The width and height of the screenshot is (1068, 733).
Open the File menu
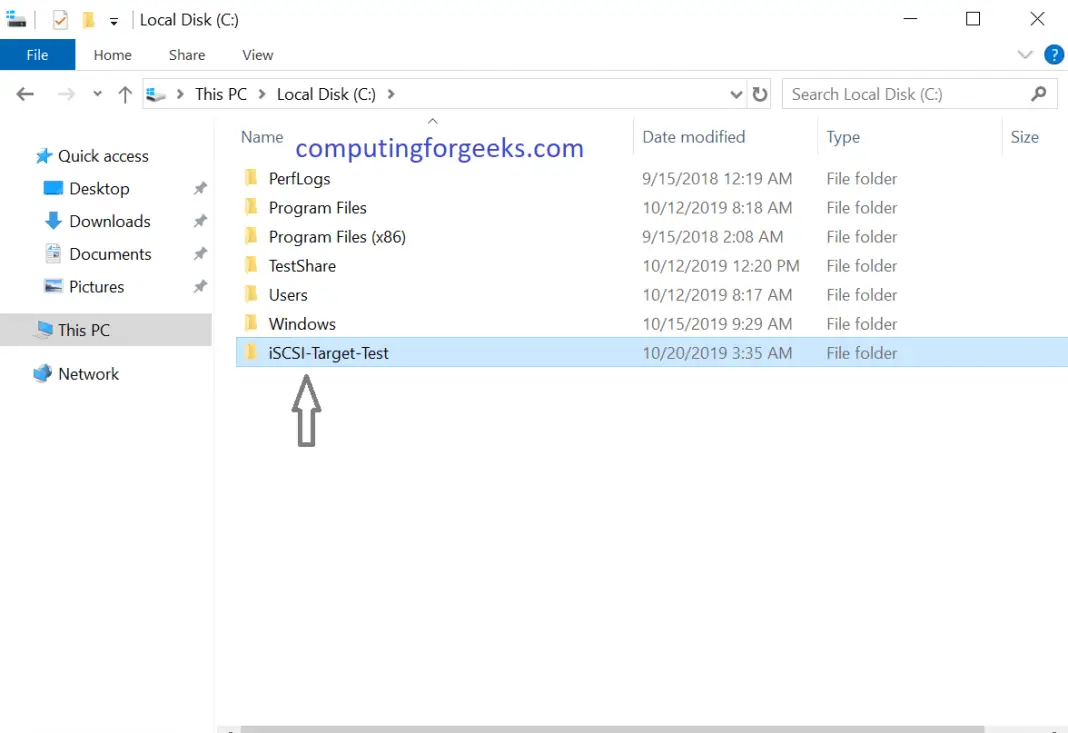(37, 55)
